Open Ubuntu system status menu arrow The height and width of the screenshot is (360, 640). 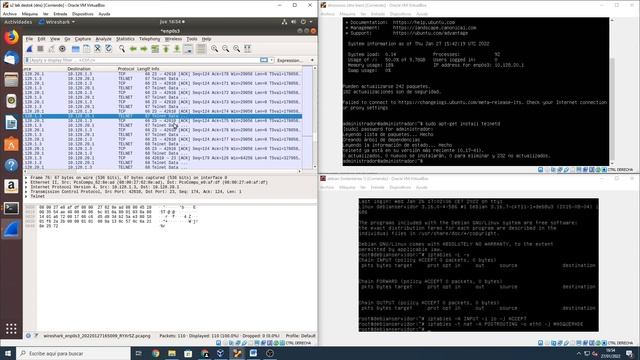(311, 22)
